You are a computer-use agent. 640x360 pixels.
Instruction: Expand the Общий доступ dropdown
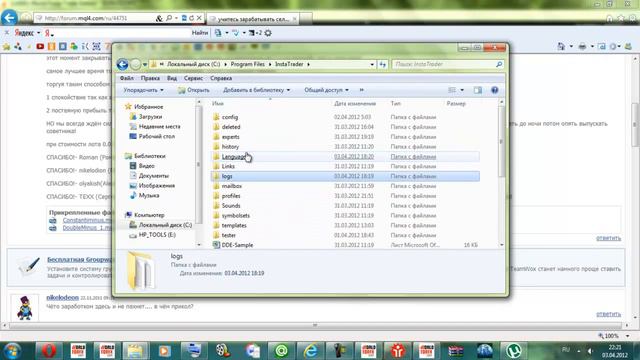pos(326,90)
